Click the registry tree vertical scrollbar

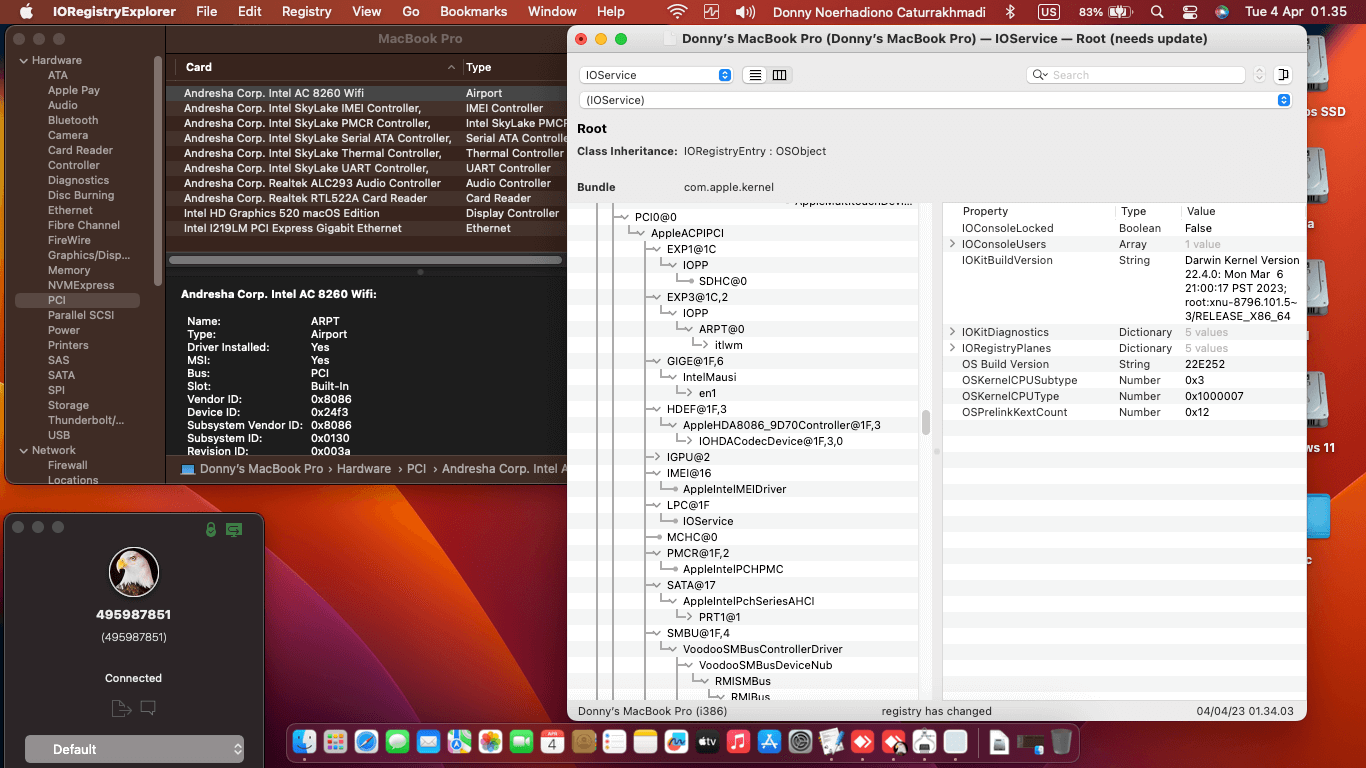(x=926, y=422)
